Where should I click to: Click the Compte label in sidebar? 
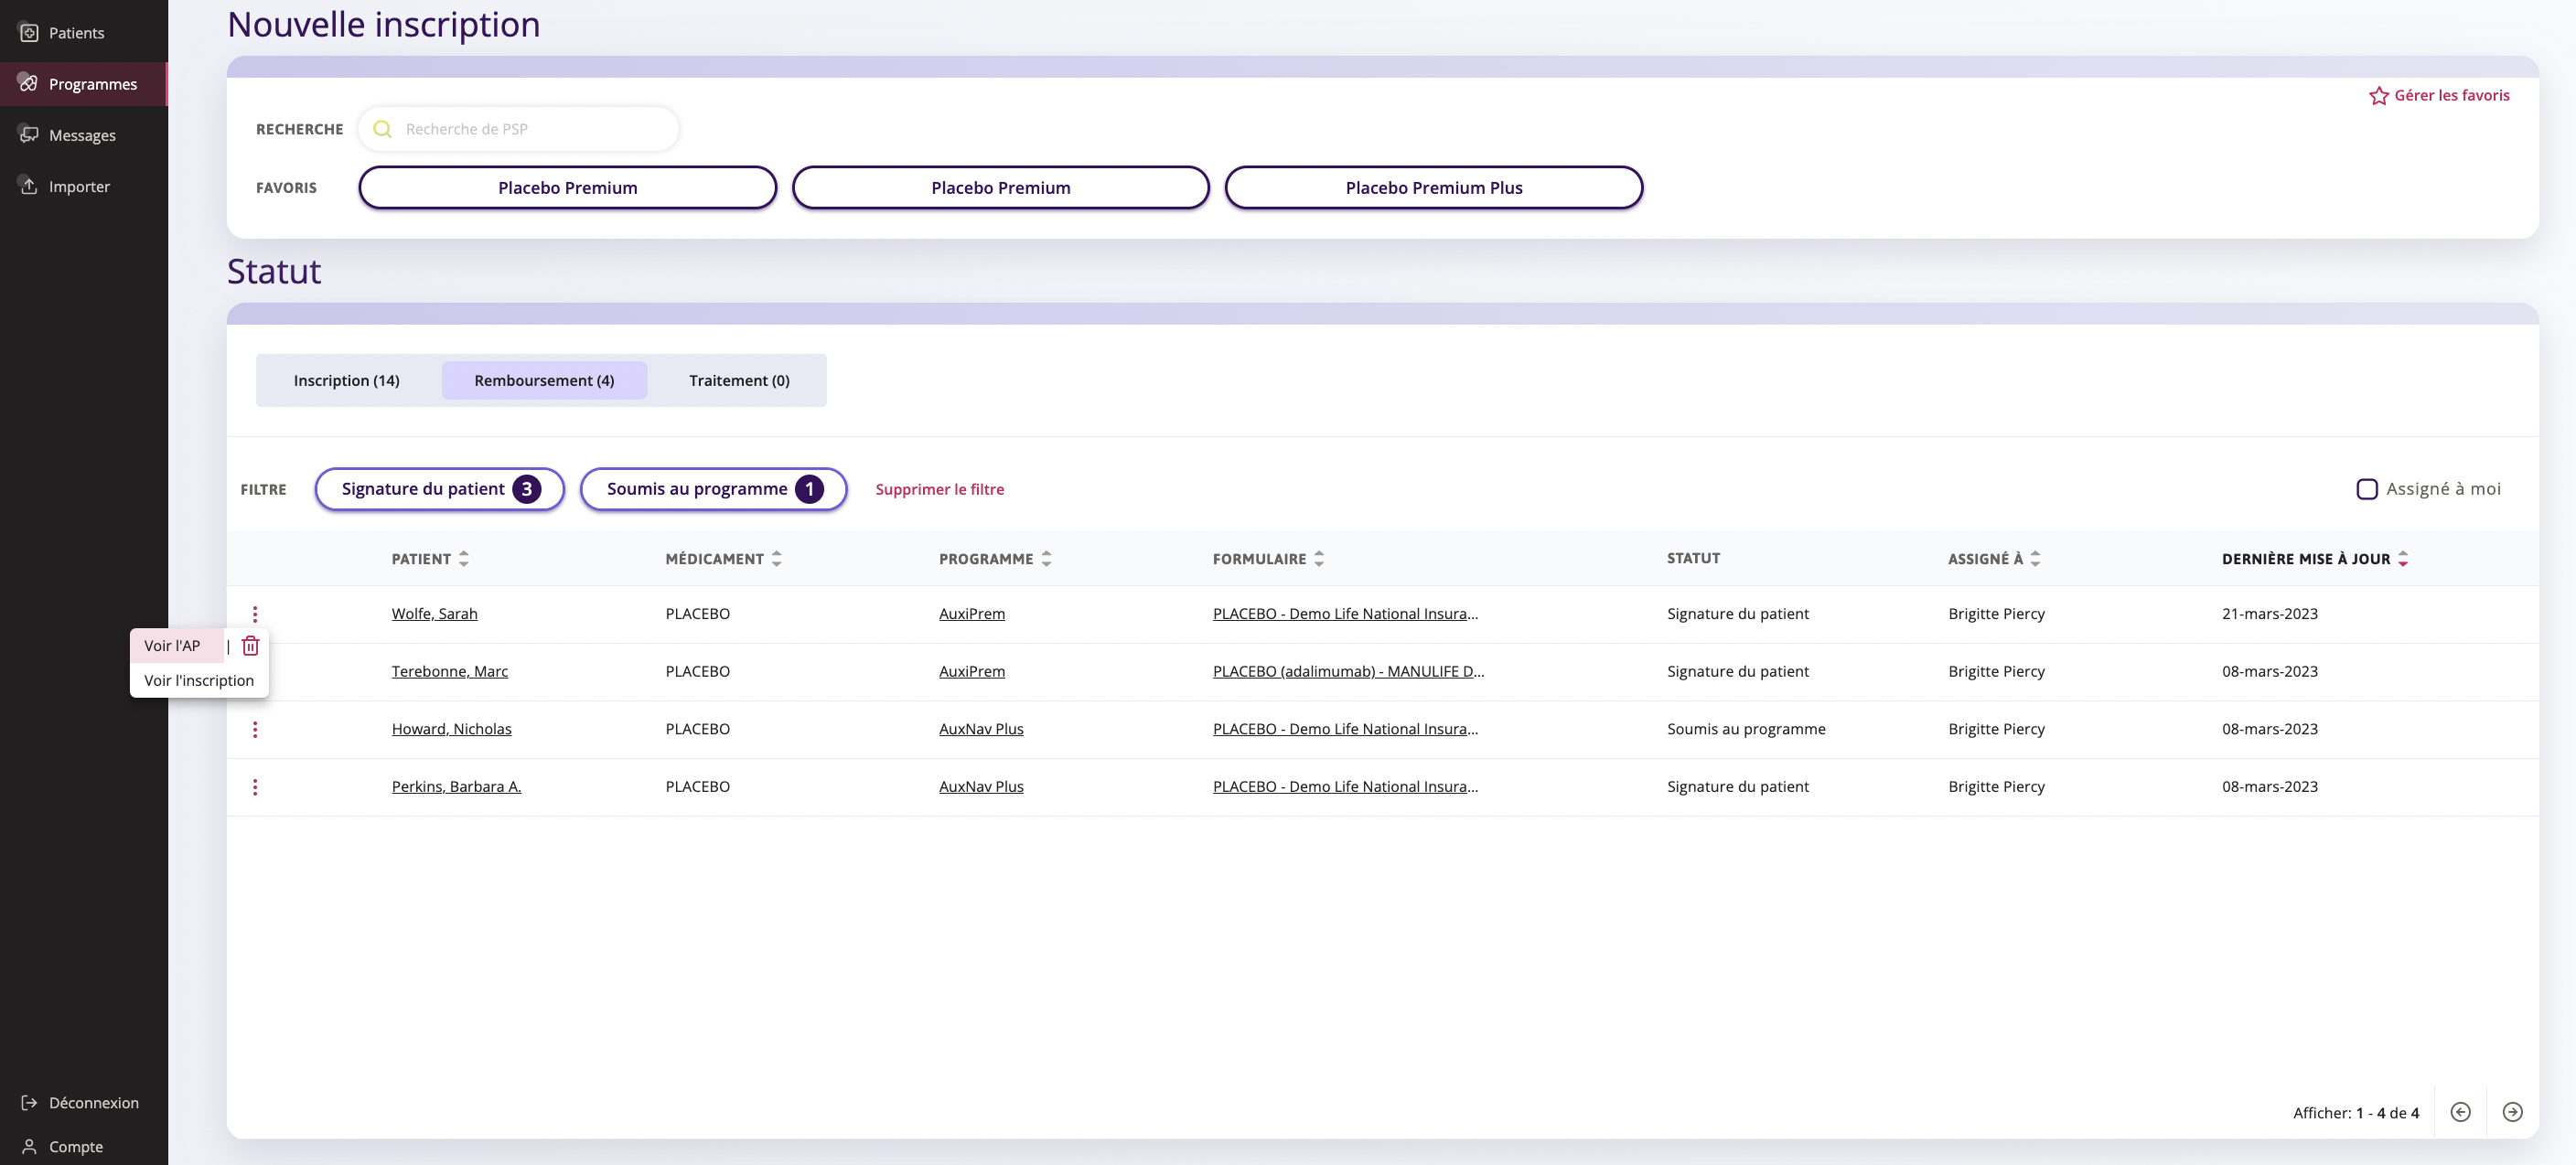coord(76,1146)
